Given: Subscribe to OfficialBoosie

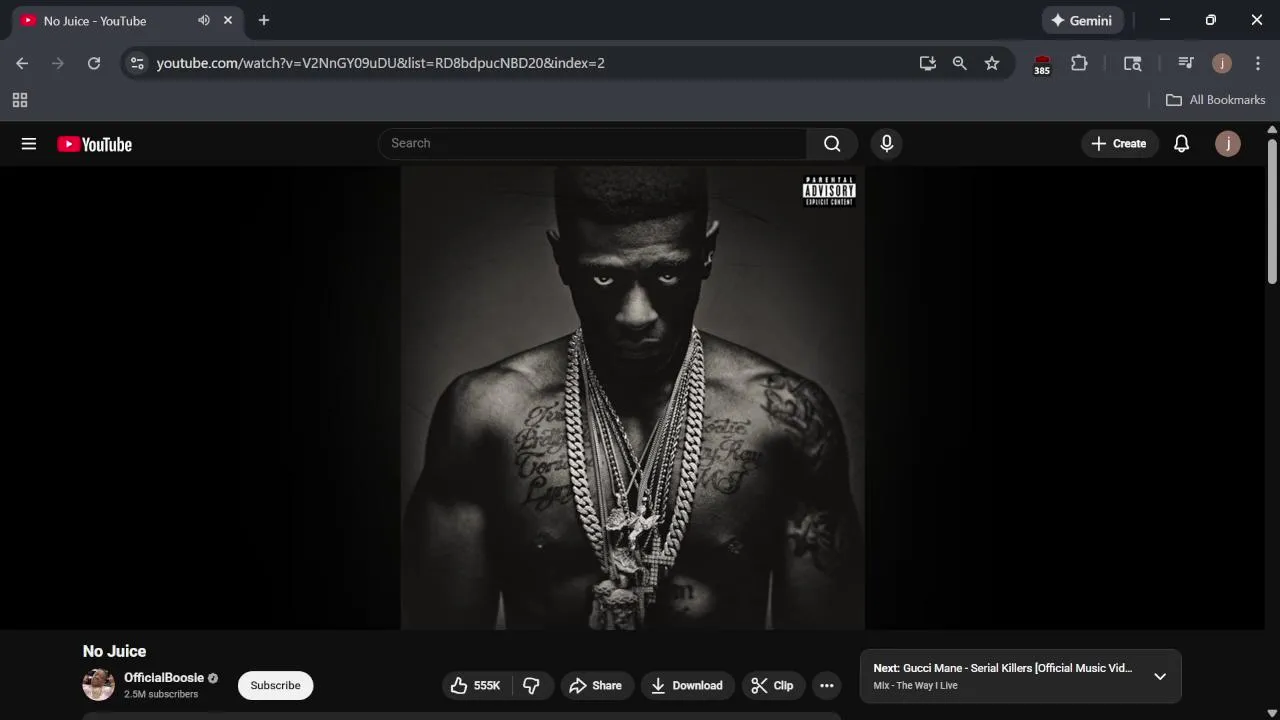Looking at the screenshot, I should pos(275,685).
